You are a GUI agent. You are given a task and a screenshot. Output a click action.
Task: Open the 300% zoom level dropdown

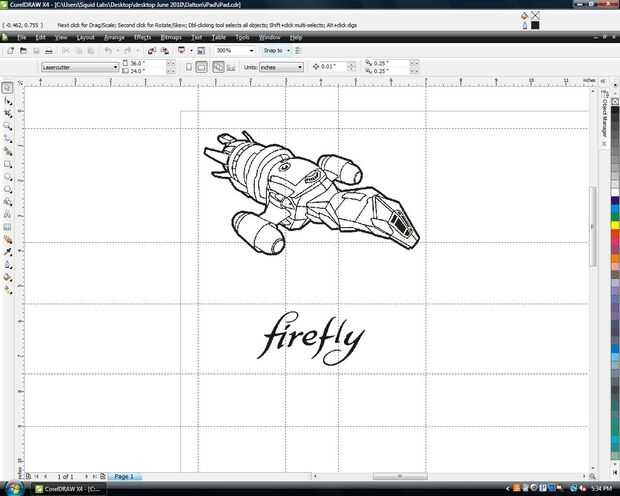pyautogui.click(x=251, y=51)
